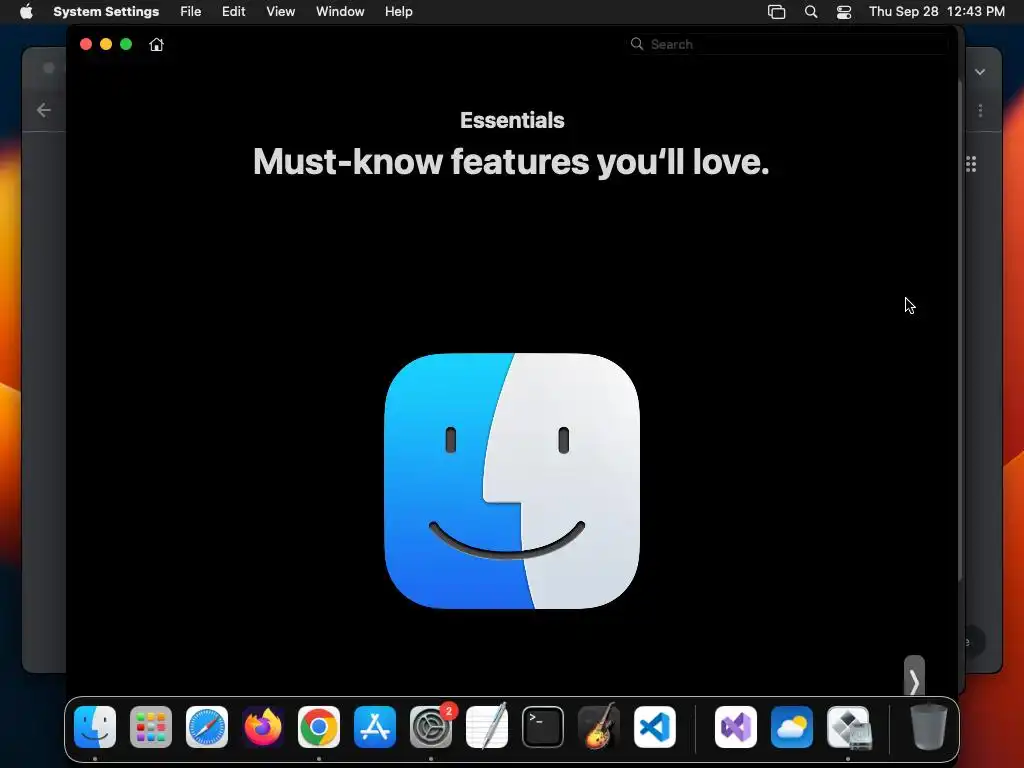Close the Tips window with red button
The width and height of the screenshot is (1024, 768).
86,44
